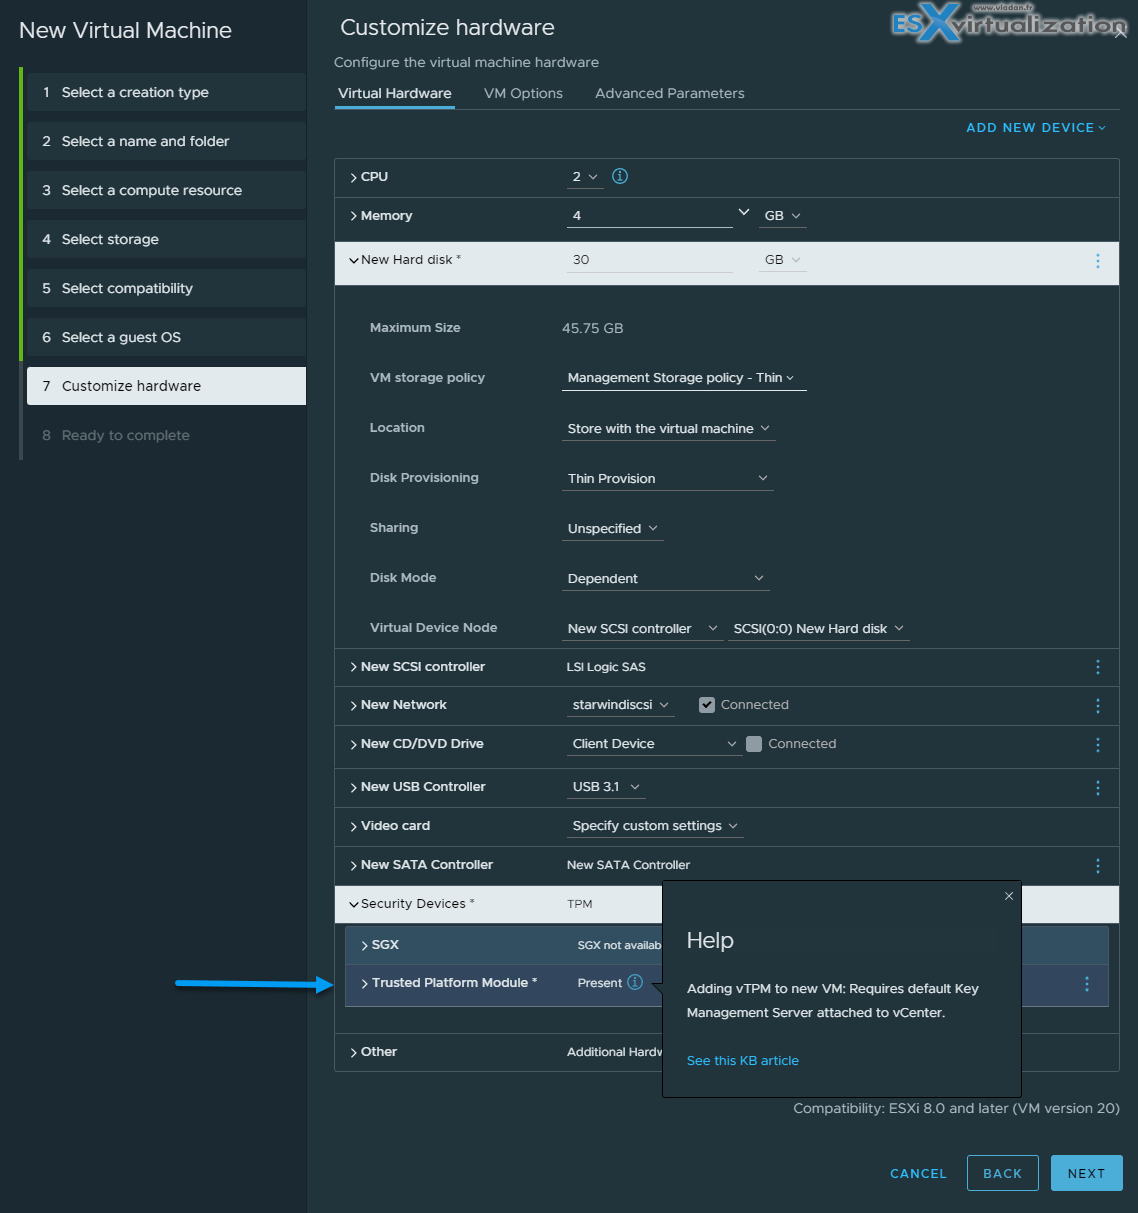Select step 7 Customize hardware
The image size is (1138, 1213).
166,386
